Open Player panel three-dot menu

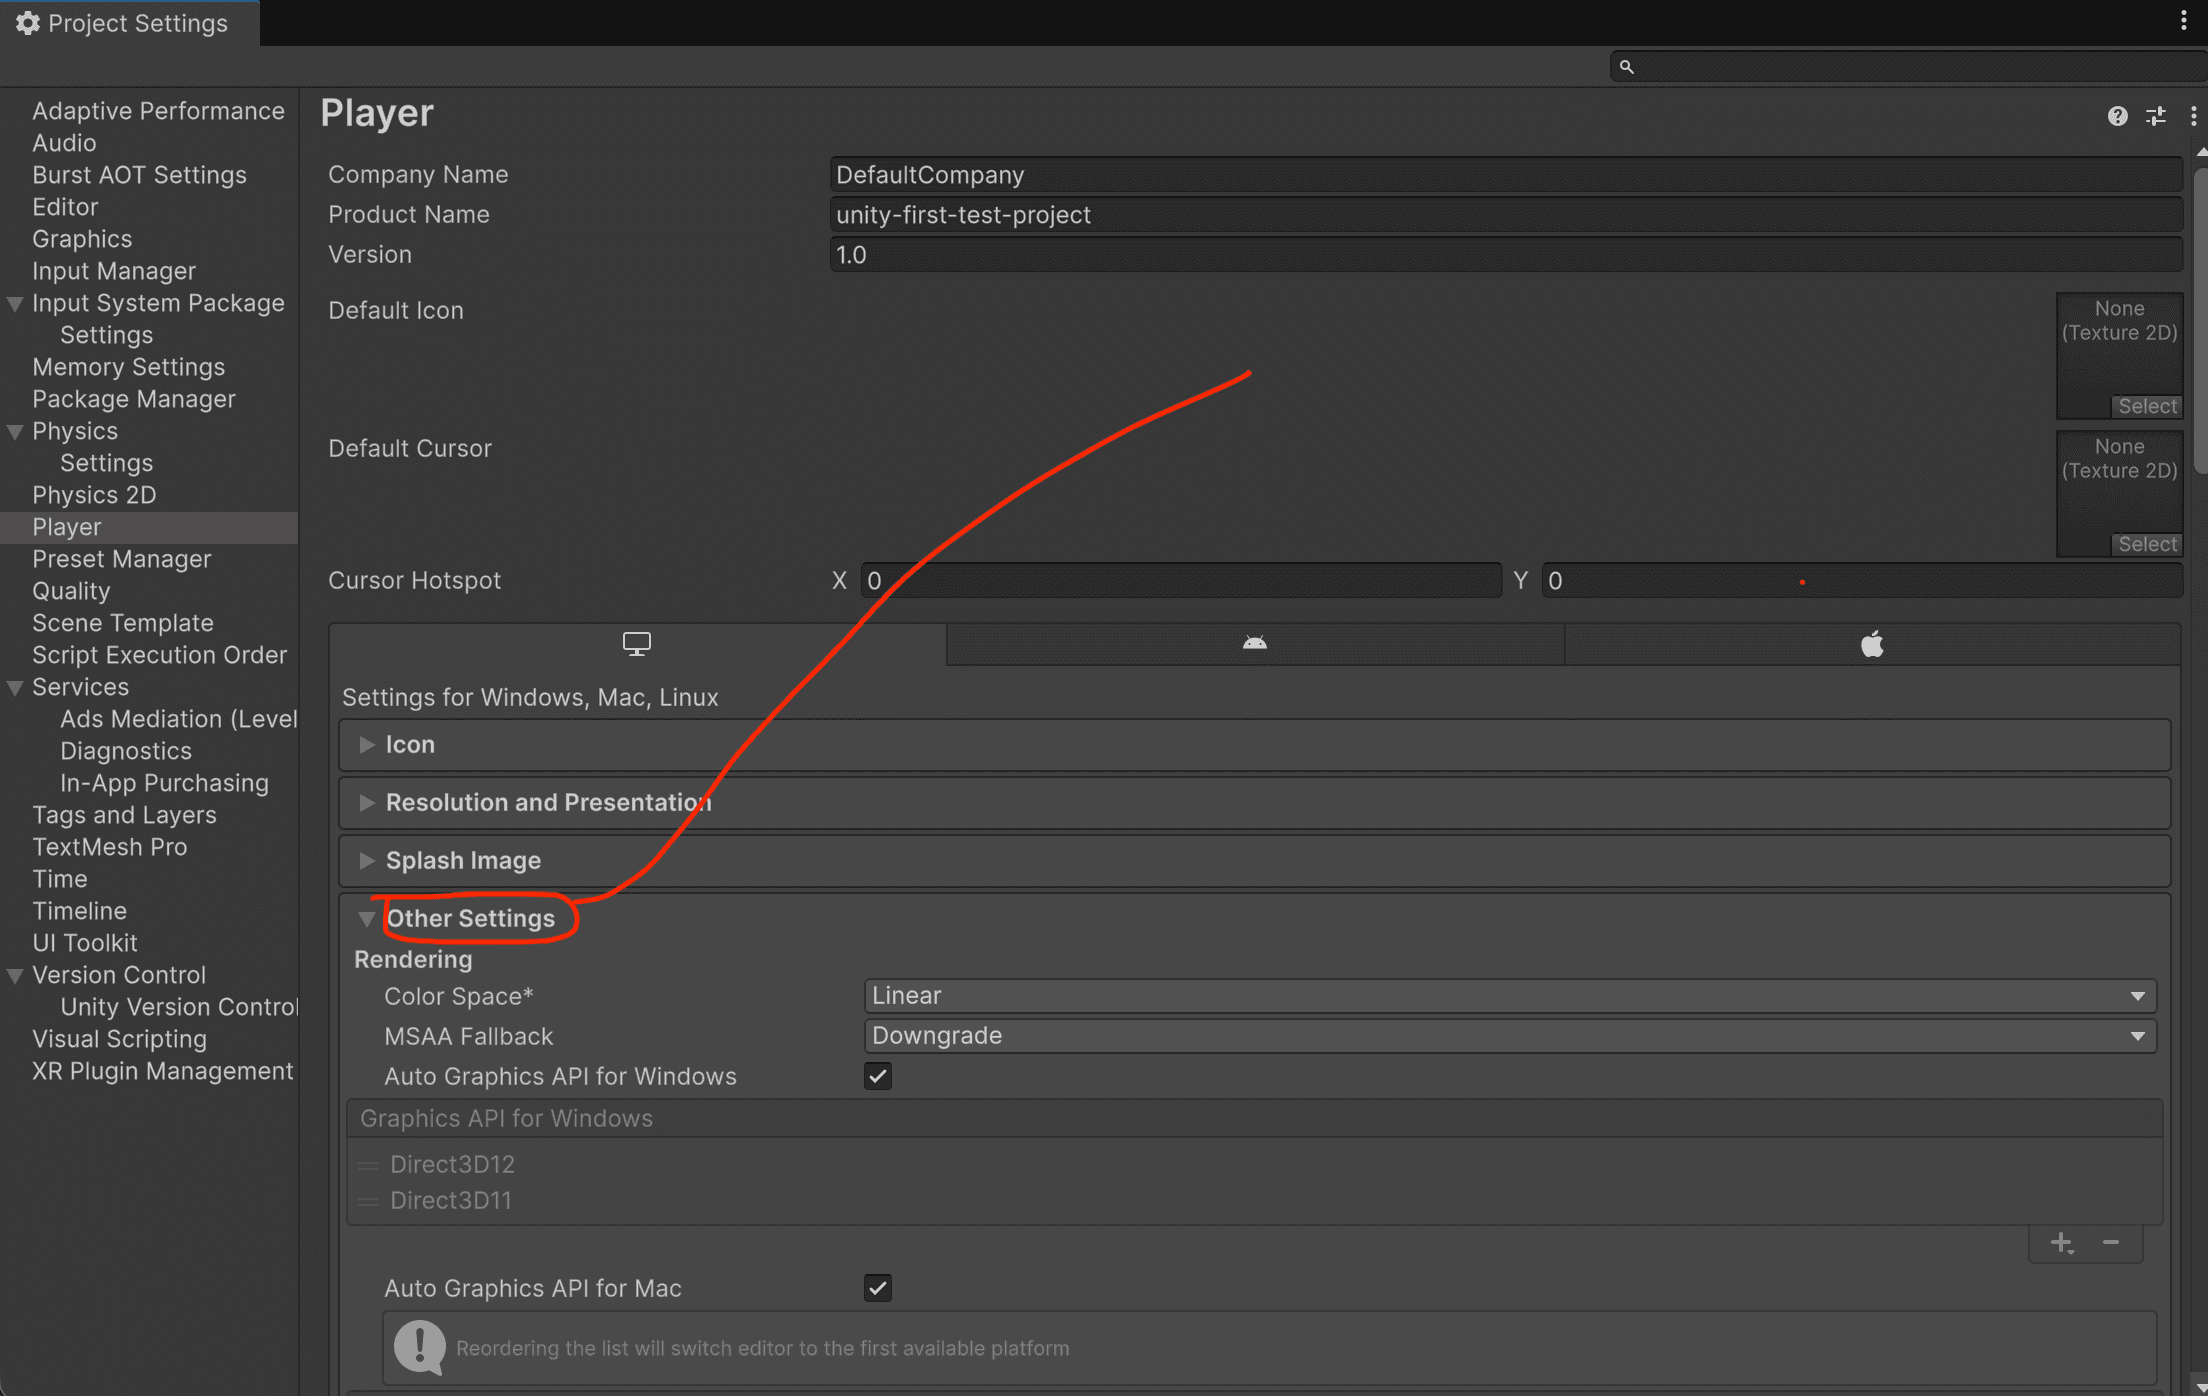pyautogui.click(x=2193, y=116)
